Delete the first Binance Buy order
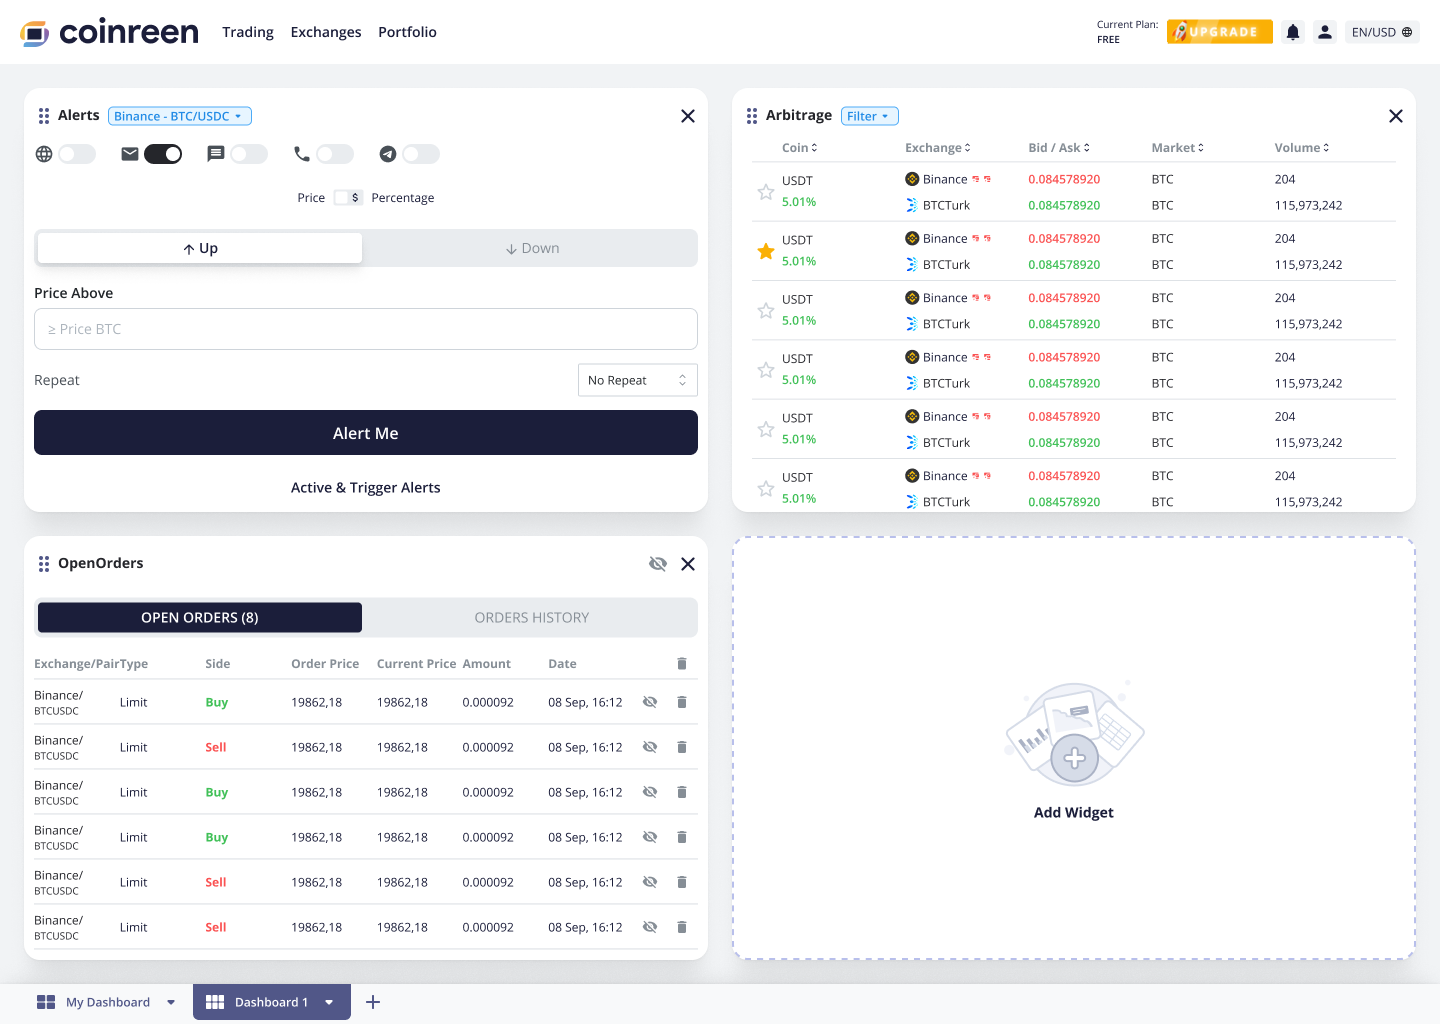The height and width of the screenshot is (1024, 1440). 682,702
